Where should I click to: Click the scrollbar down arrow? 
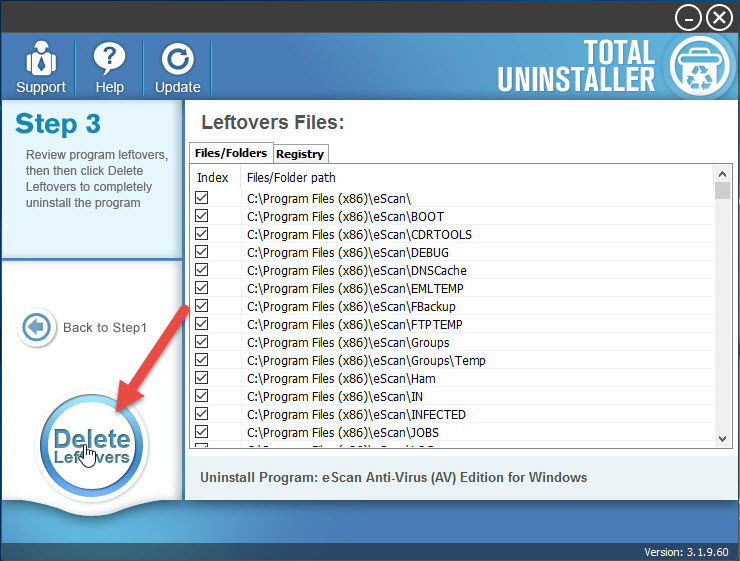[722, 439]
